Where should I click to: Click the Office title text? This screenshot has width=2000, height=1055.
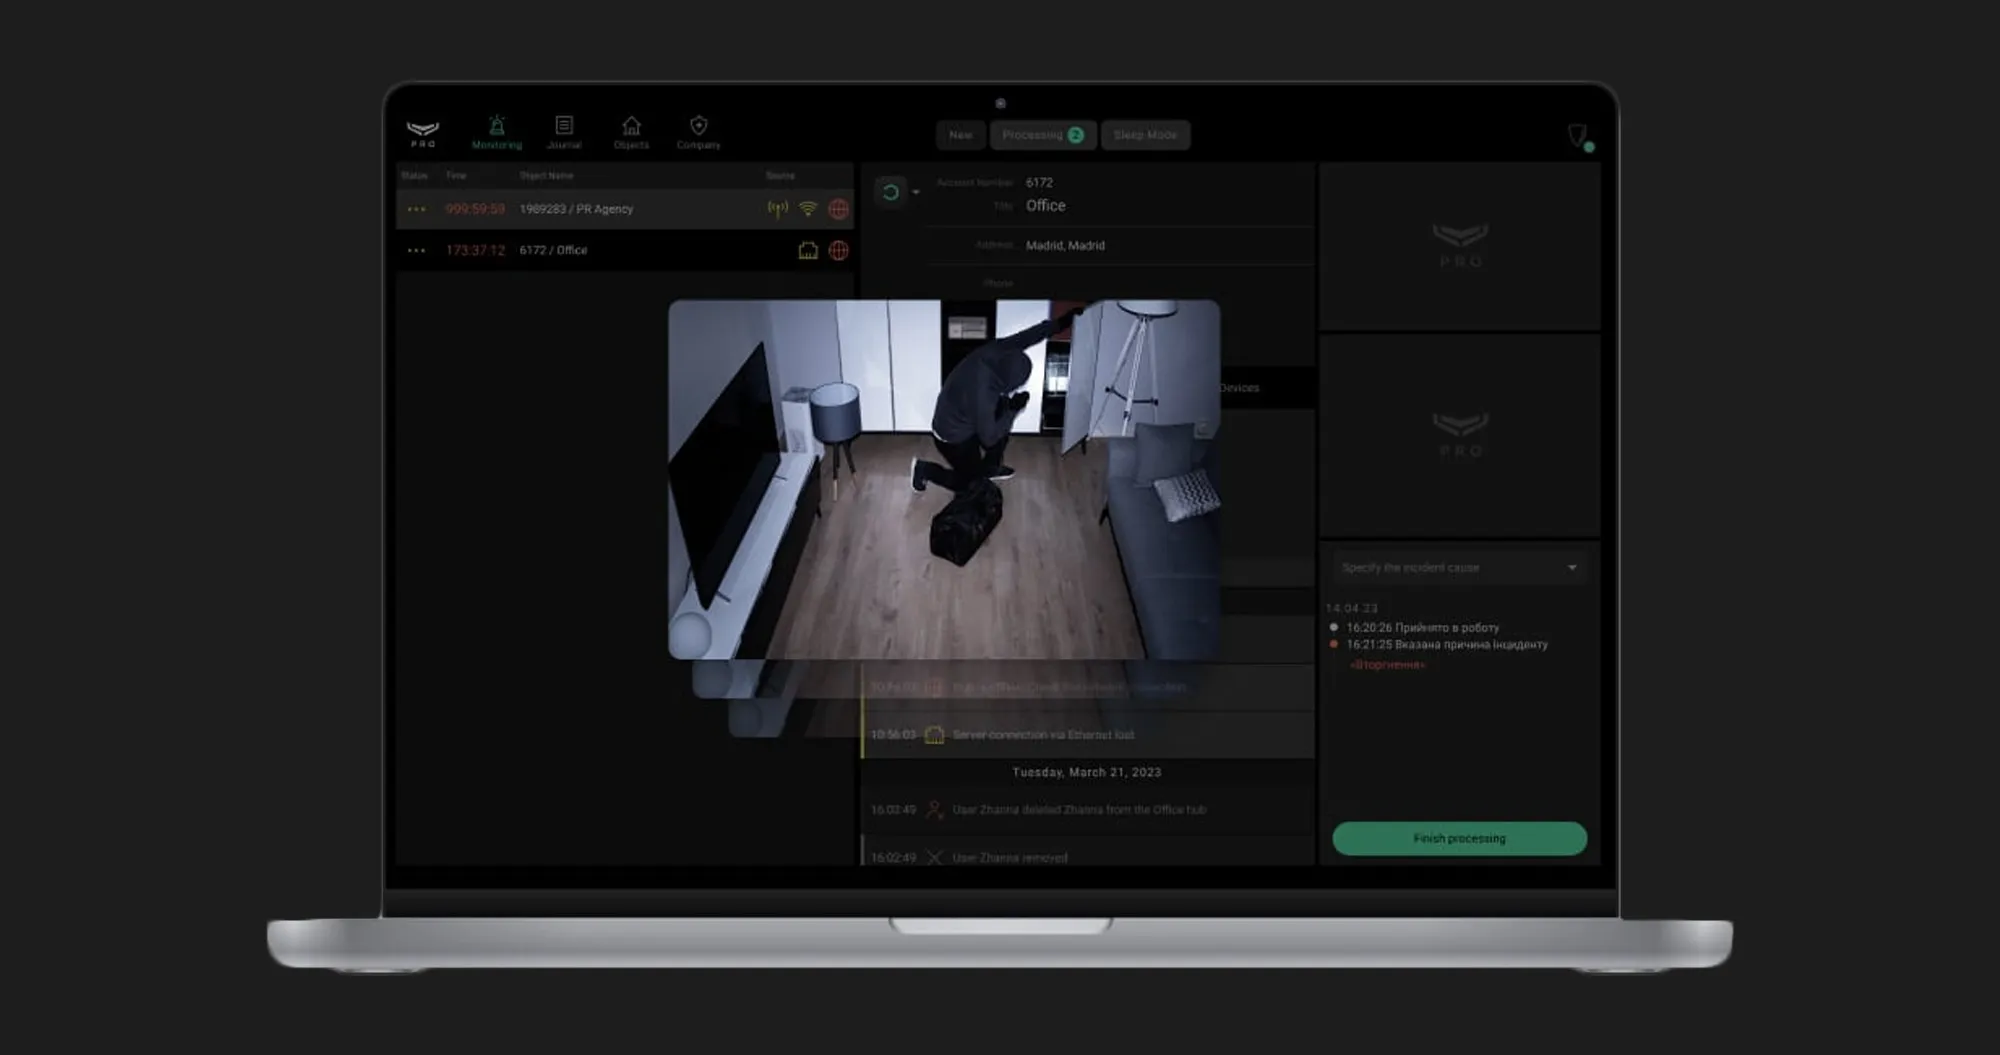pos(1045,205)
